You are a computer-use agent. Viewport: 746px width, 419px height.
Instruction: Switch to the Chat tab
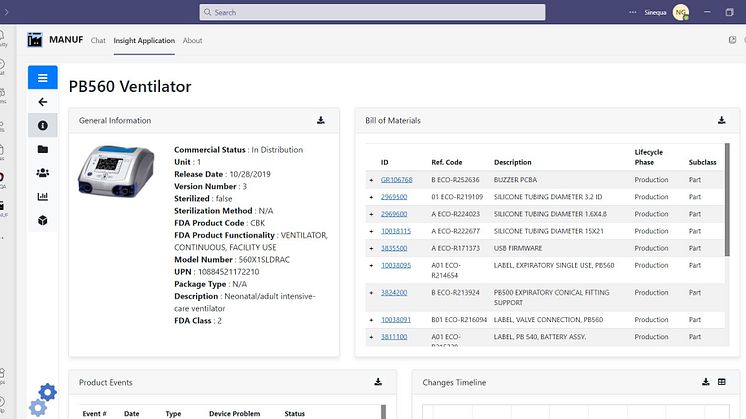(x=98, y=41)
